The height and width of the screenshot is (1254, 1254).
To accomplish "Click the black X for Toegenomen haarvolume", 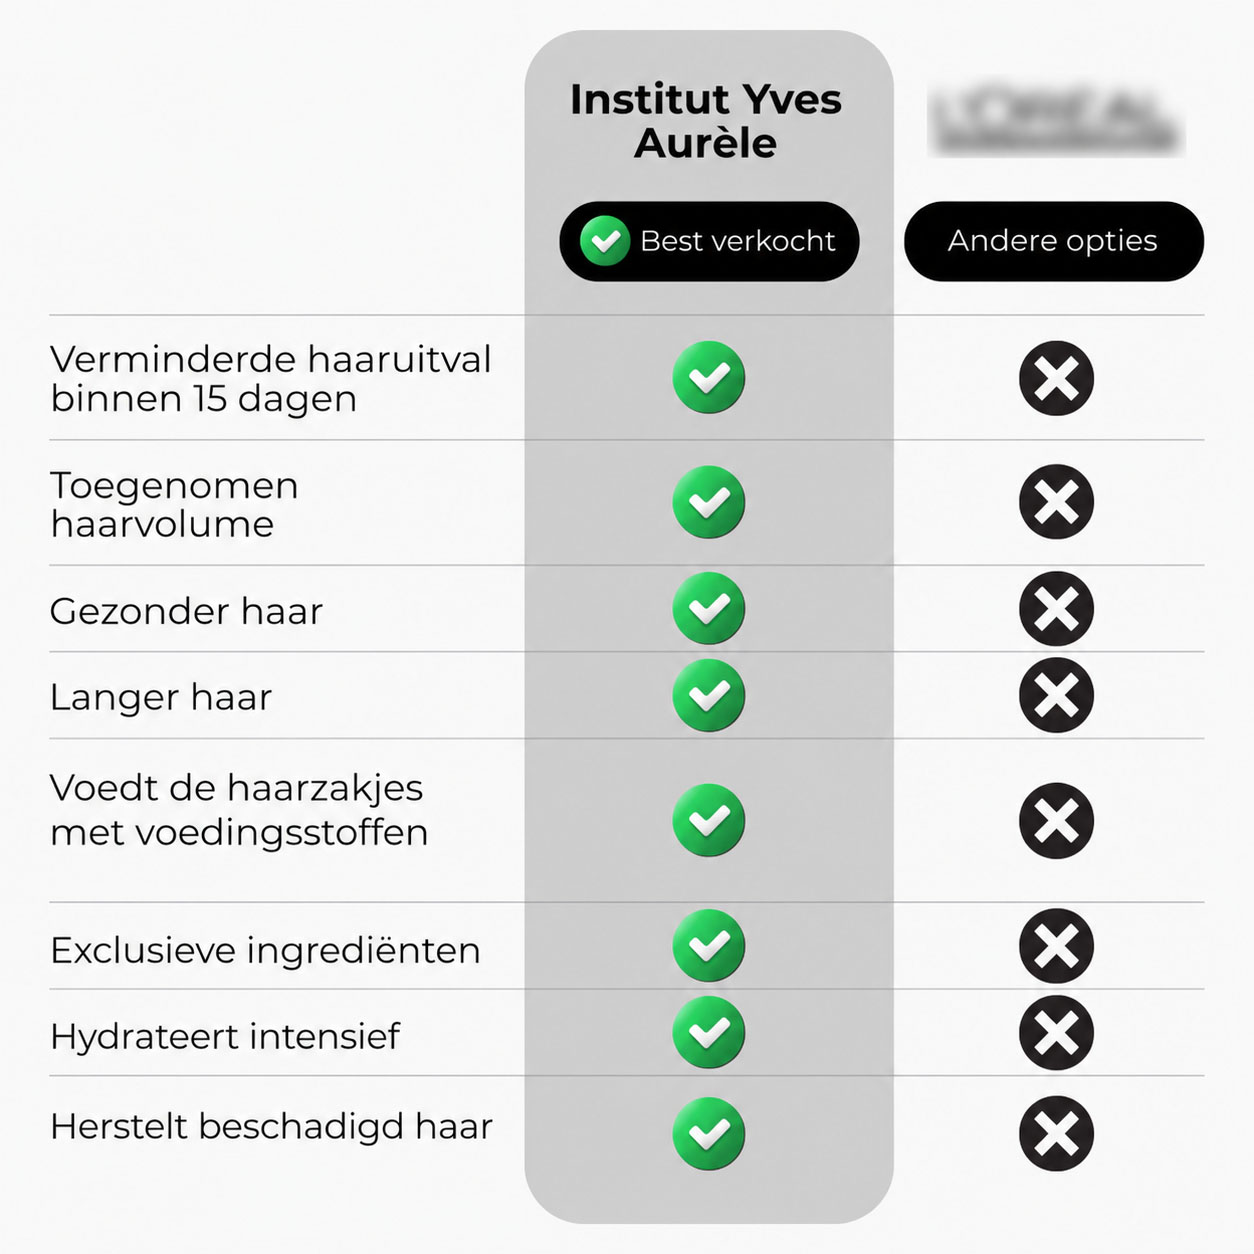I will 1057,502.
